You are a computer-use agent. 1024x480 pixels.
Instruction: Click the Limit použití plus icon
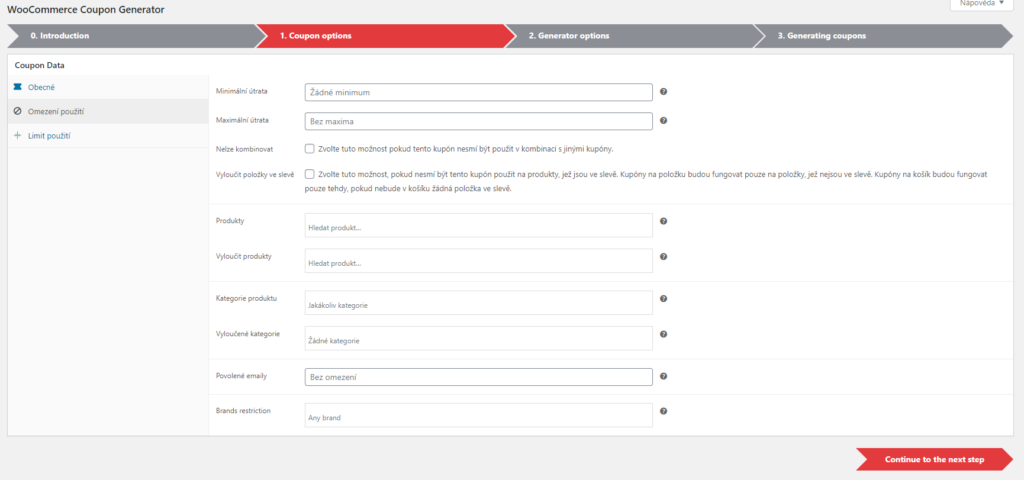click(18, 135)
